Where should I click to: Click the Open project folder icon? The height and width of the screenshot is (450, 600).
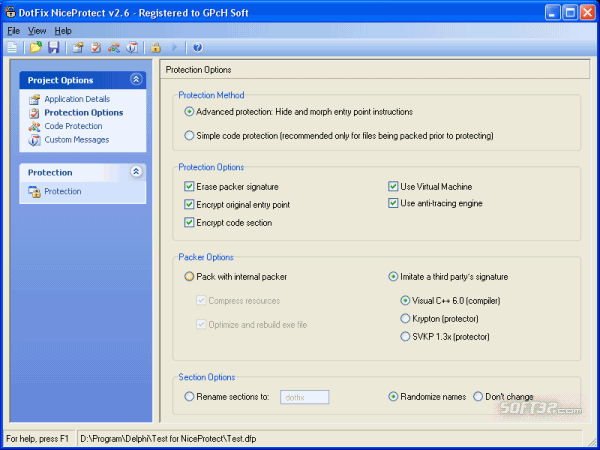click(36, 47)
